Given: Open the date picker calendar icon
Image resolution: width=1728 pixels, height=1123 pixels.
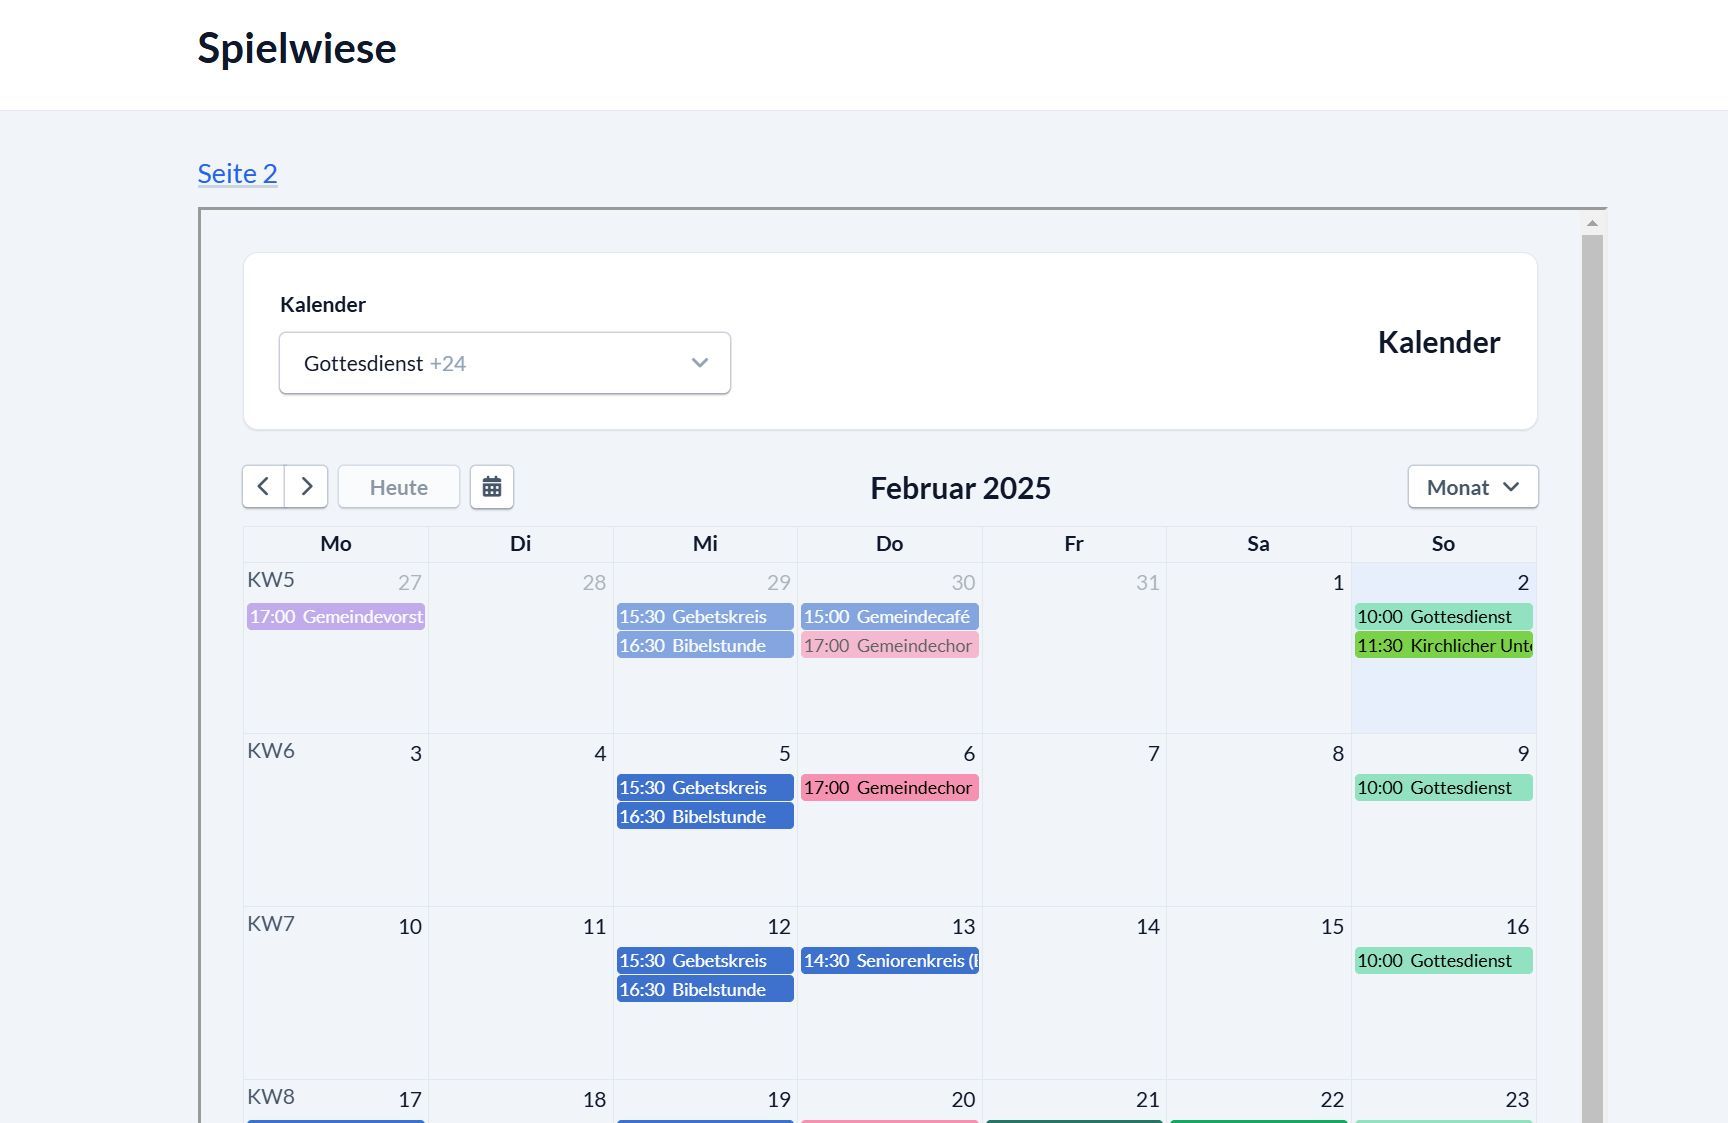Looking at the screenshot, I should tap(492, 487).
